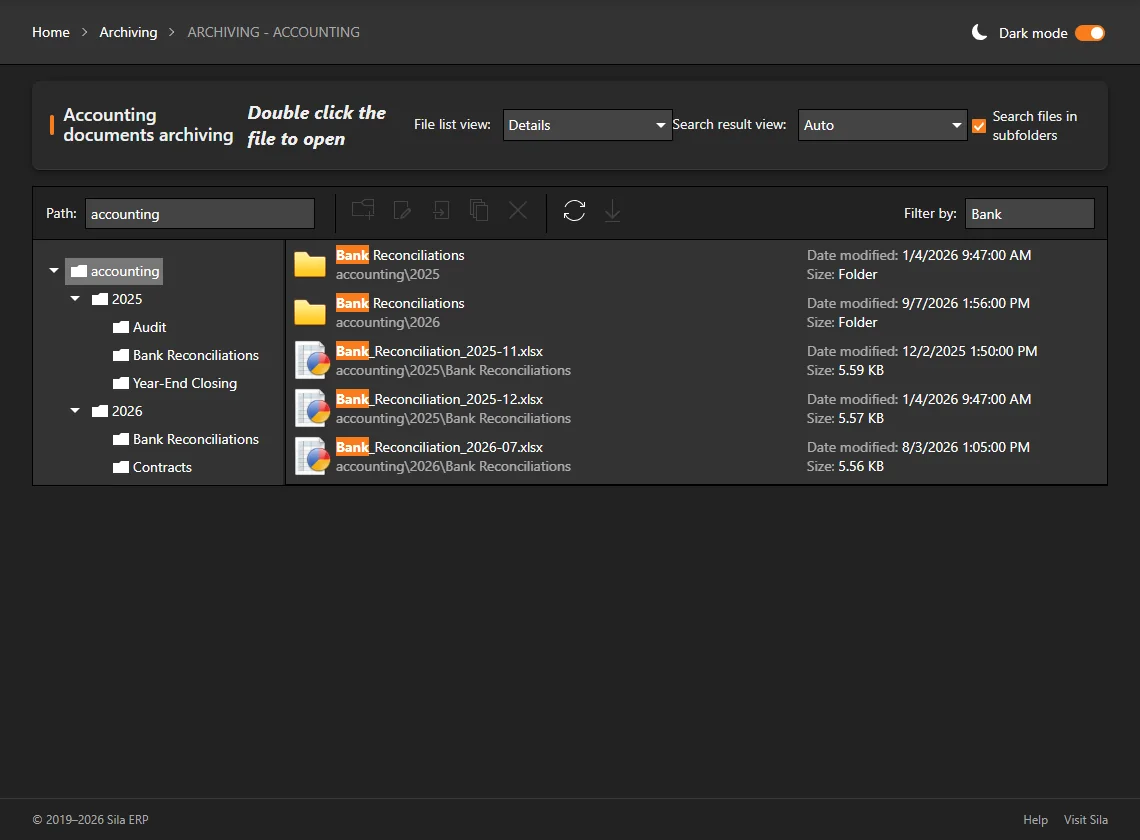Click the moon icon beside Dark mode

(979, 32)
